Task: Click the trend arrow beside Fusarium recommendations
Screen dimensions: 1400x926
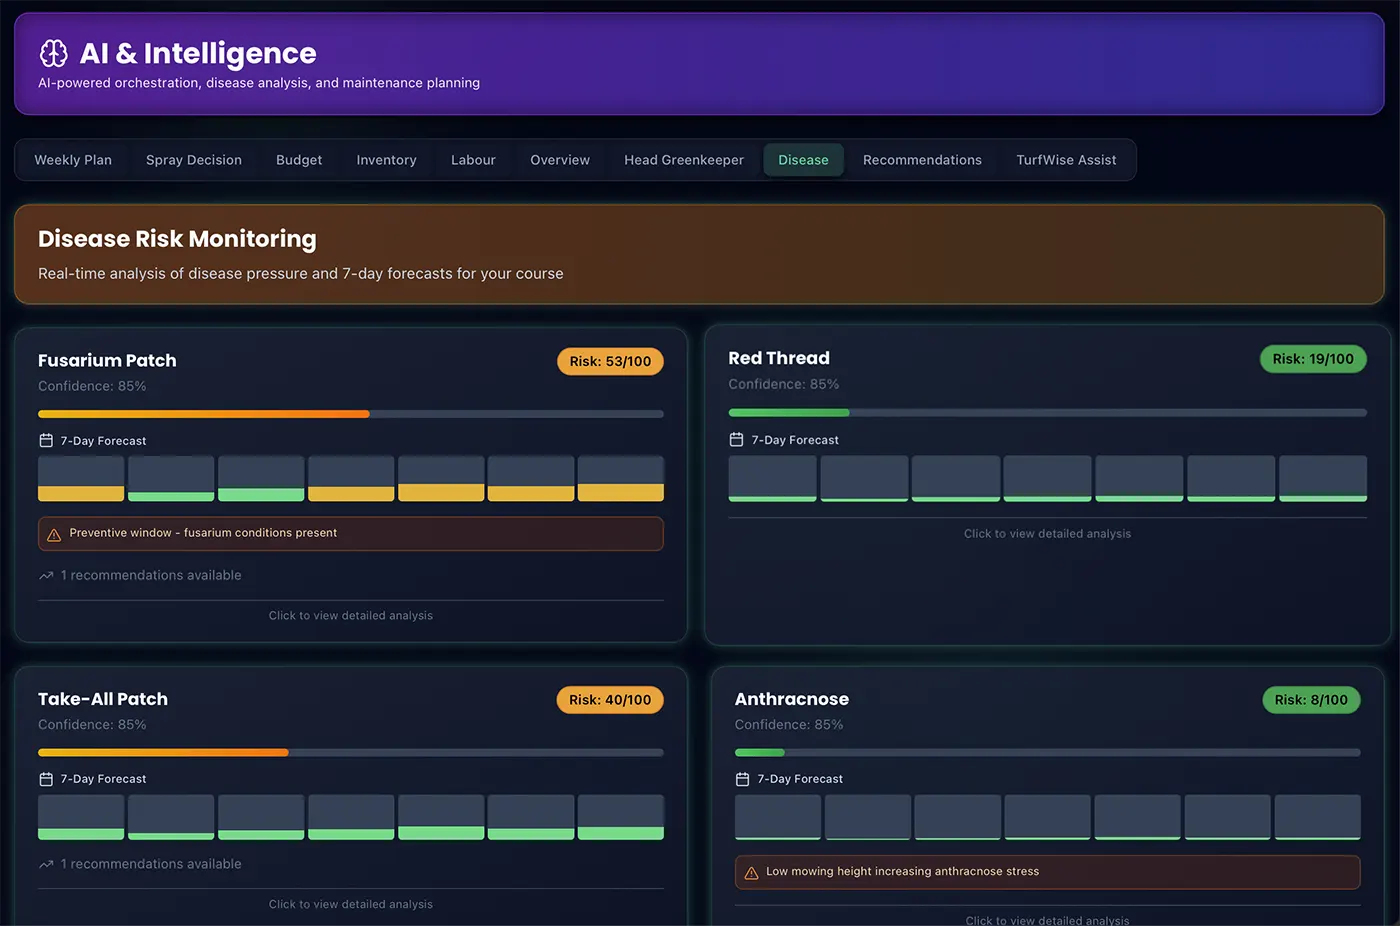Action: point(44,575)
